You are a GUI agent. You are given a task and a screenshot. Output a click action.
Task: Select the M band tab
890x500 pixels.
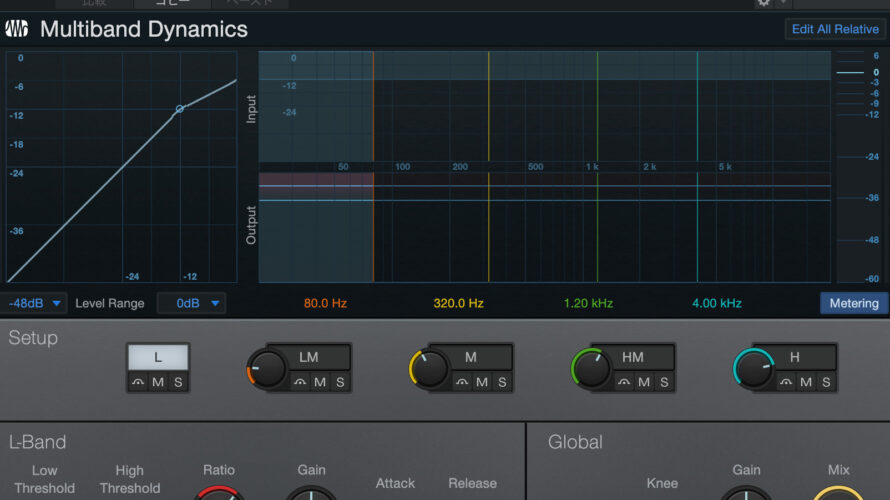coord(471,358)
